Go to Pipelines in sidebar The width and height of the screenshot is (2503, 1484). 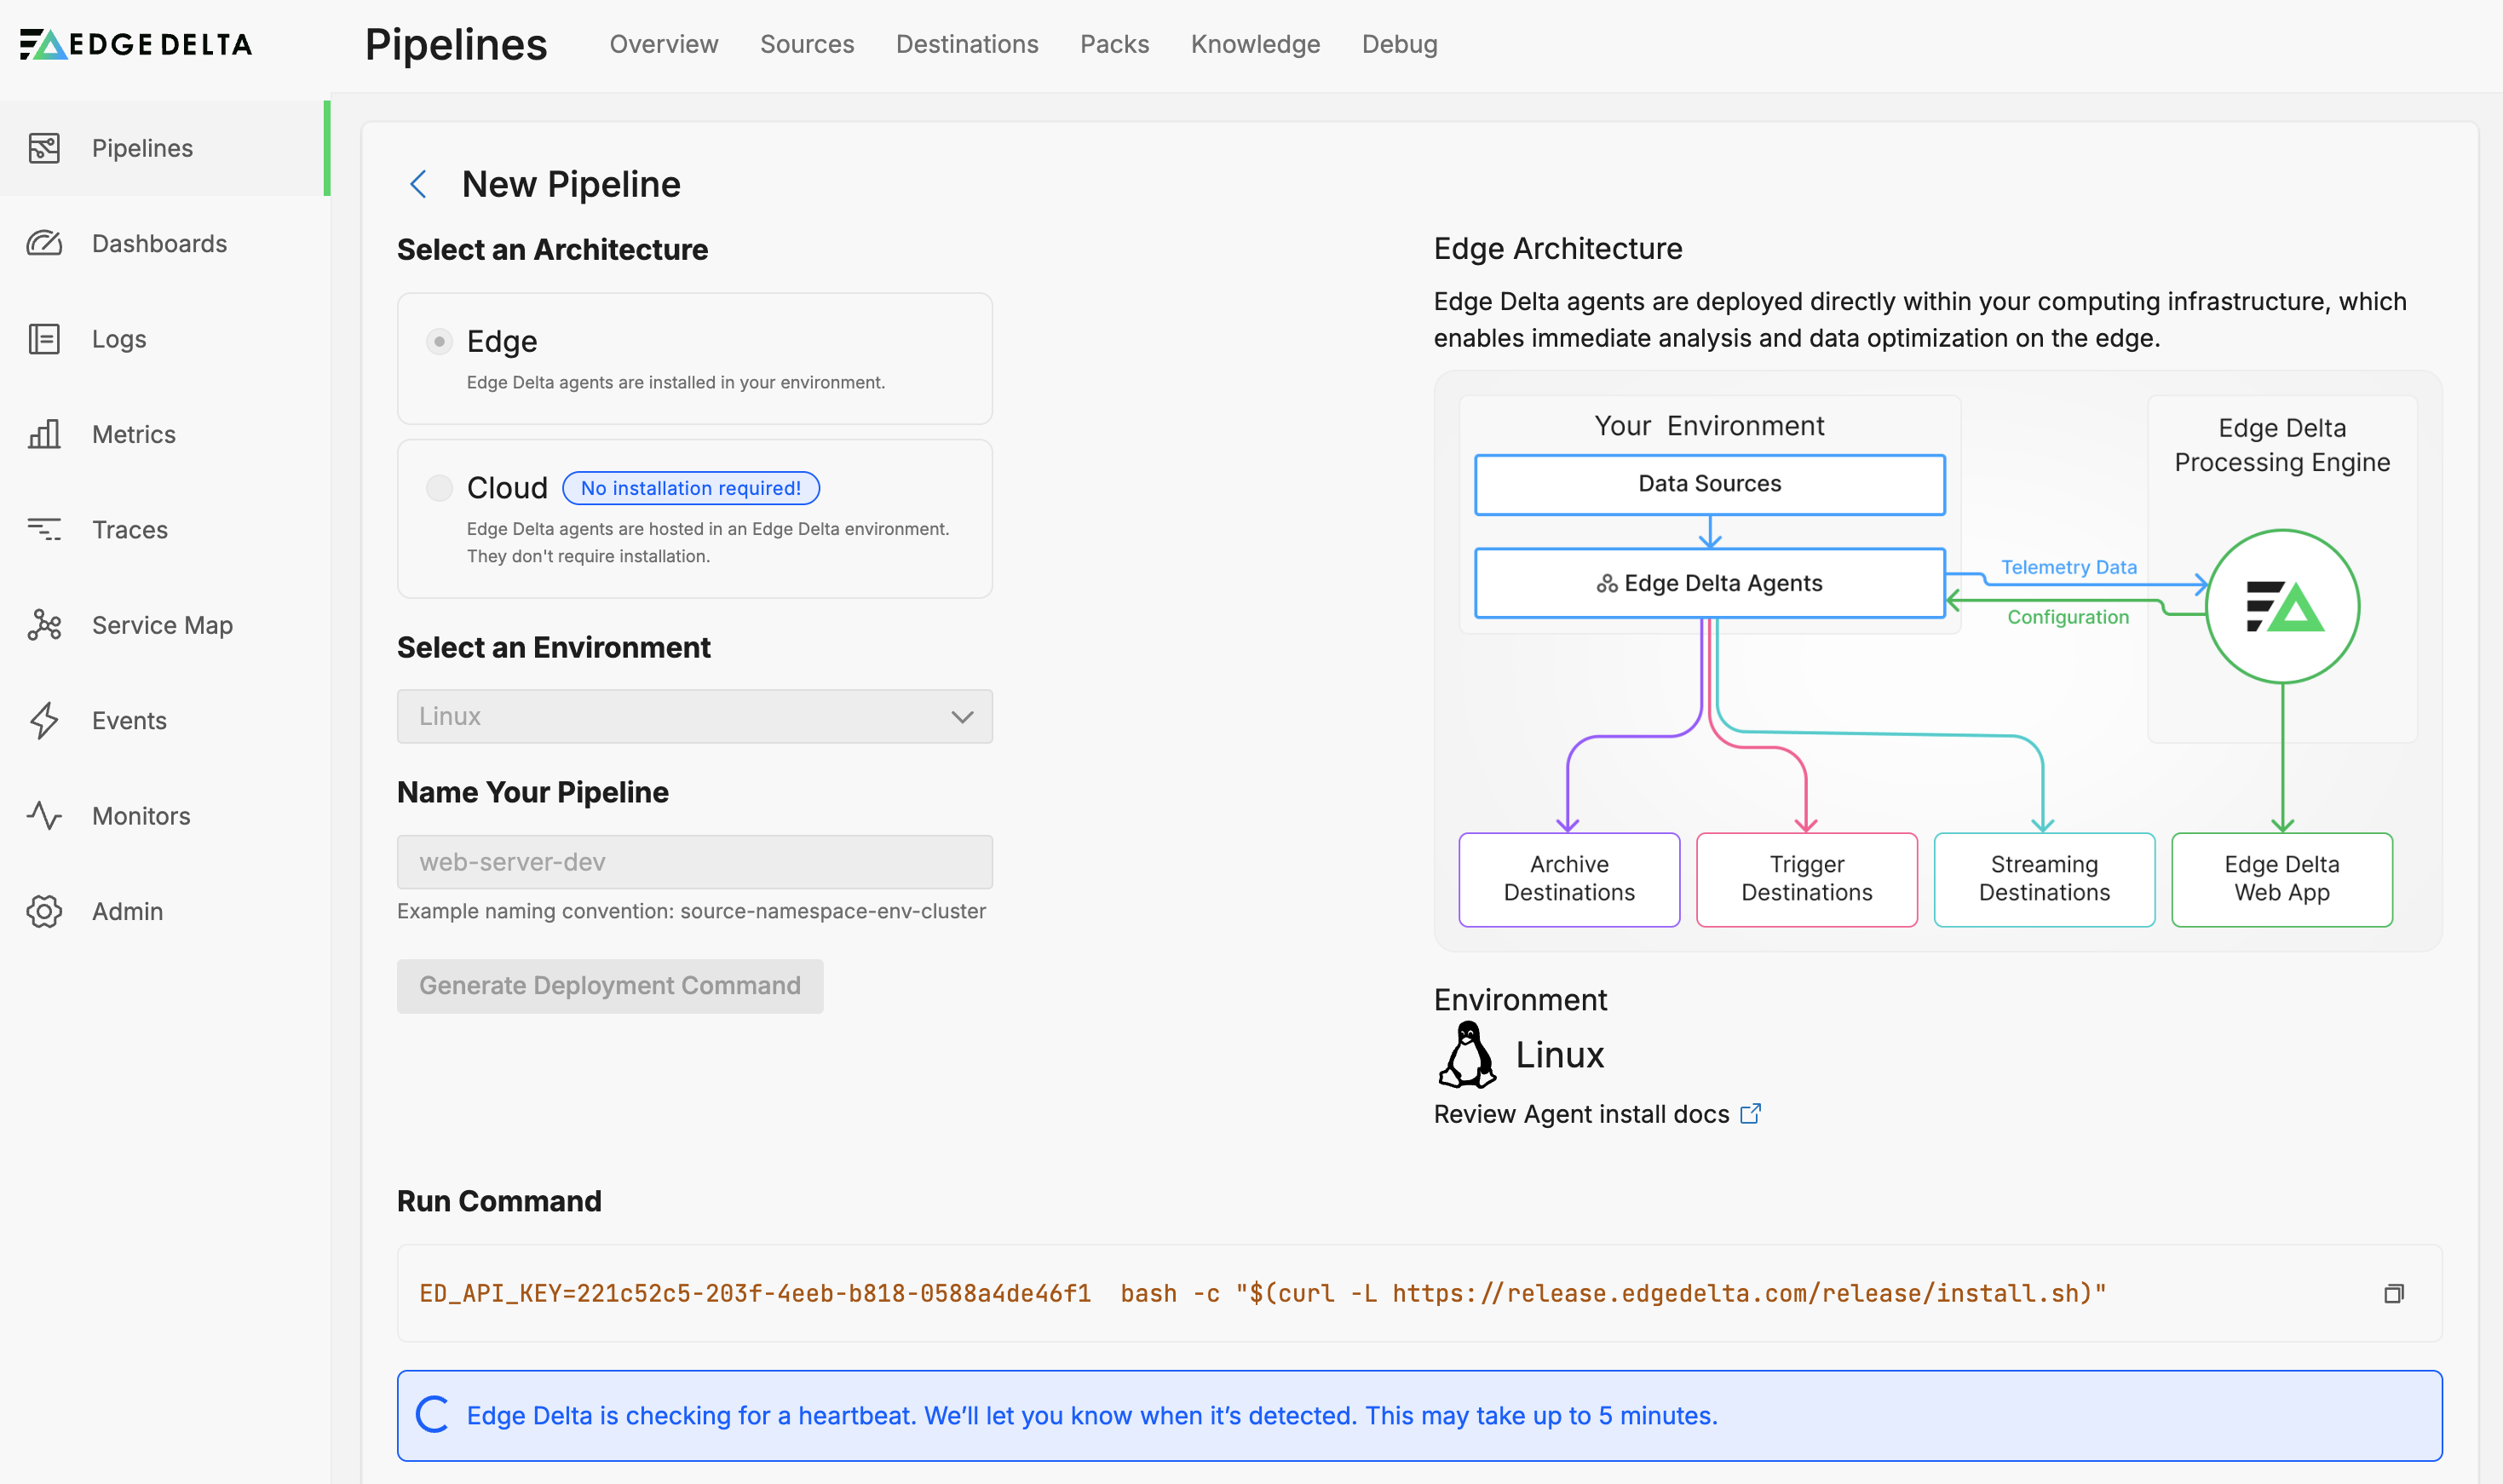coord(165,148)
